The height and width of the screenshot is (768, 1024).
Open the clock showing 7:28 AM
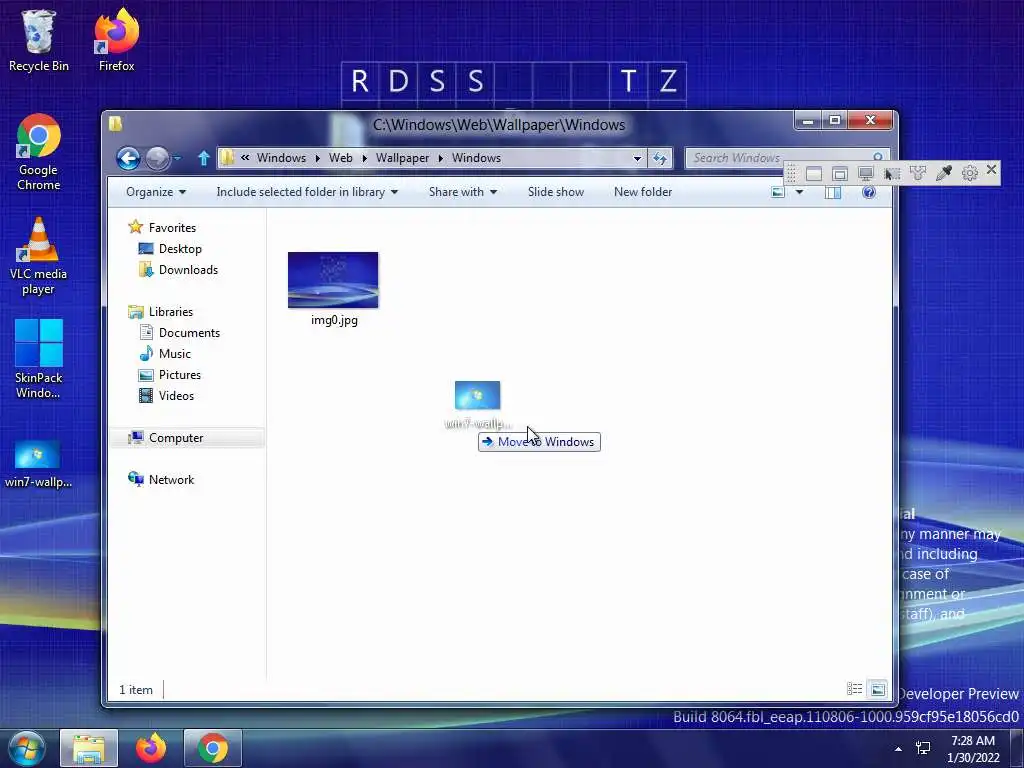click(x=973, y=749)
